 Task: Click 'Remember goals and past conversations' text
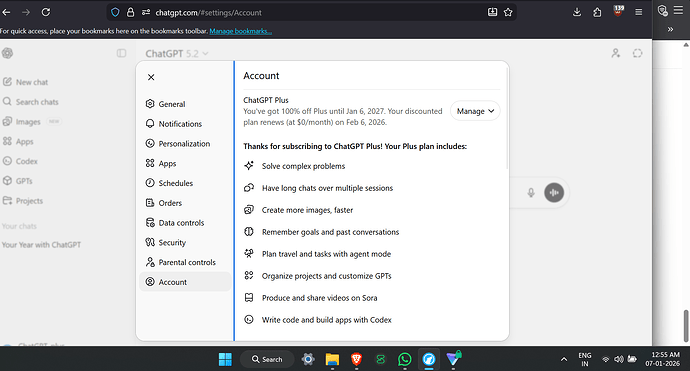point(330,232)
